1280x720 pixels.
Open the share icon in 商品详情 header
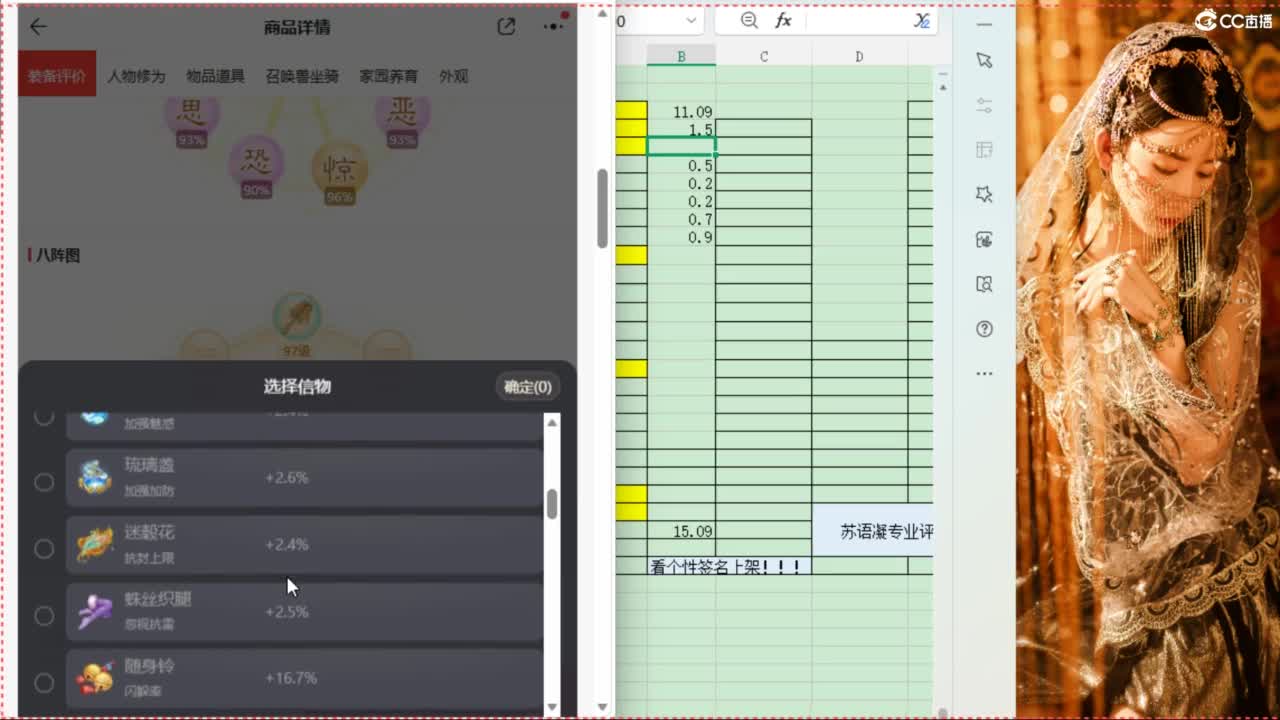tap(506, 27)
